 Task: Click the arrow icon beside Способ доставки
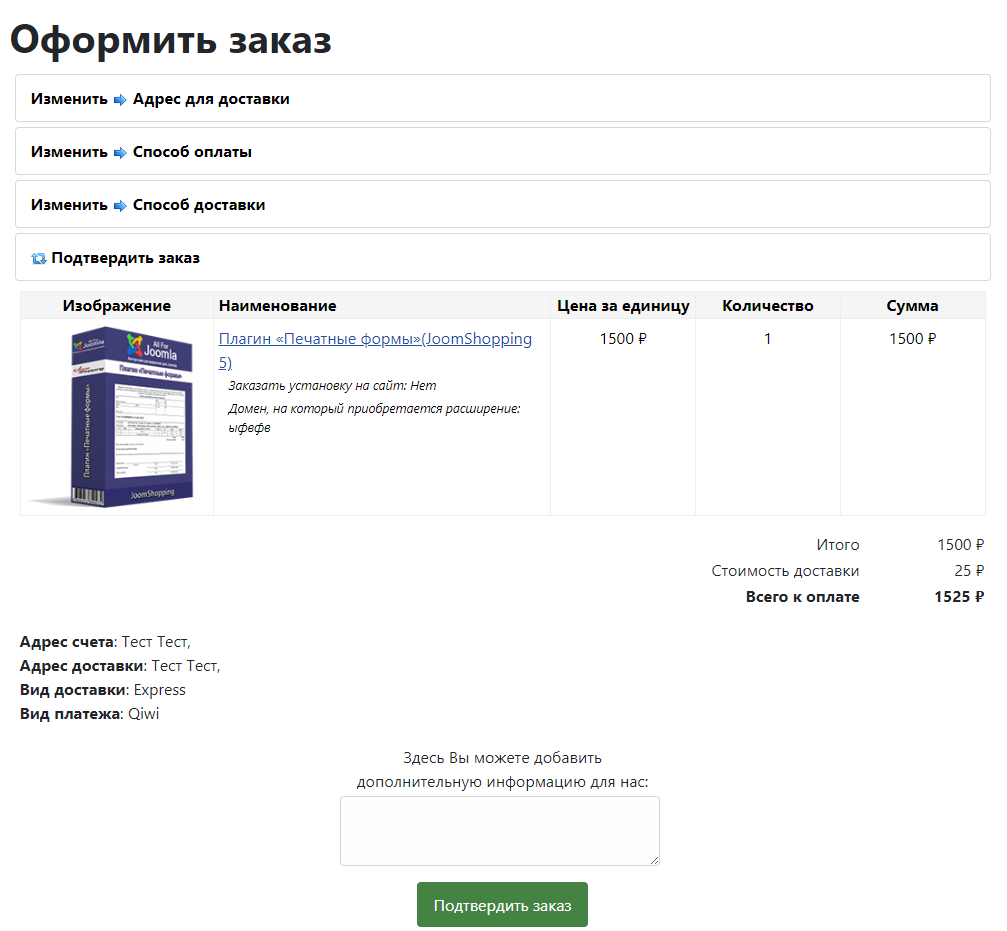120,205
